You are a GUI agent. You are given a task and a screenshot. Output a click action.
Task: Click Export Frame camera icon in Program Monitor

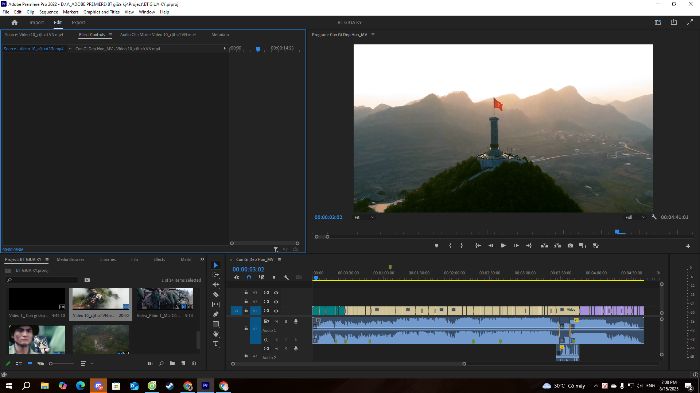click(570, 246)
